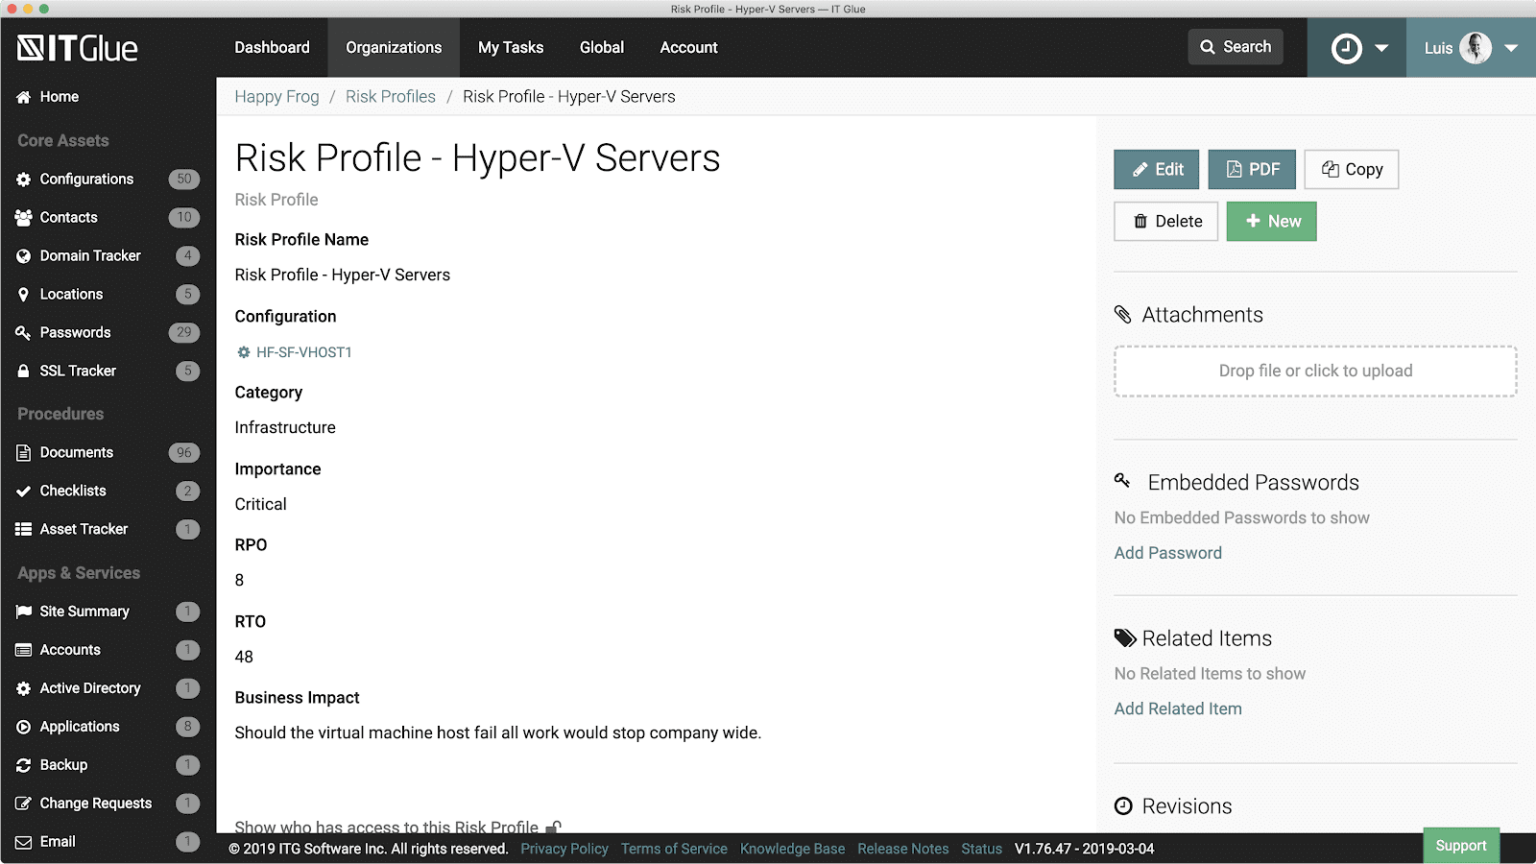Open Passwords from the sidebar
Viewport: 1536px width, 864px height.
click(75, 332)
